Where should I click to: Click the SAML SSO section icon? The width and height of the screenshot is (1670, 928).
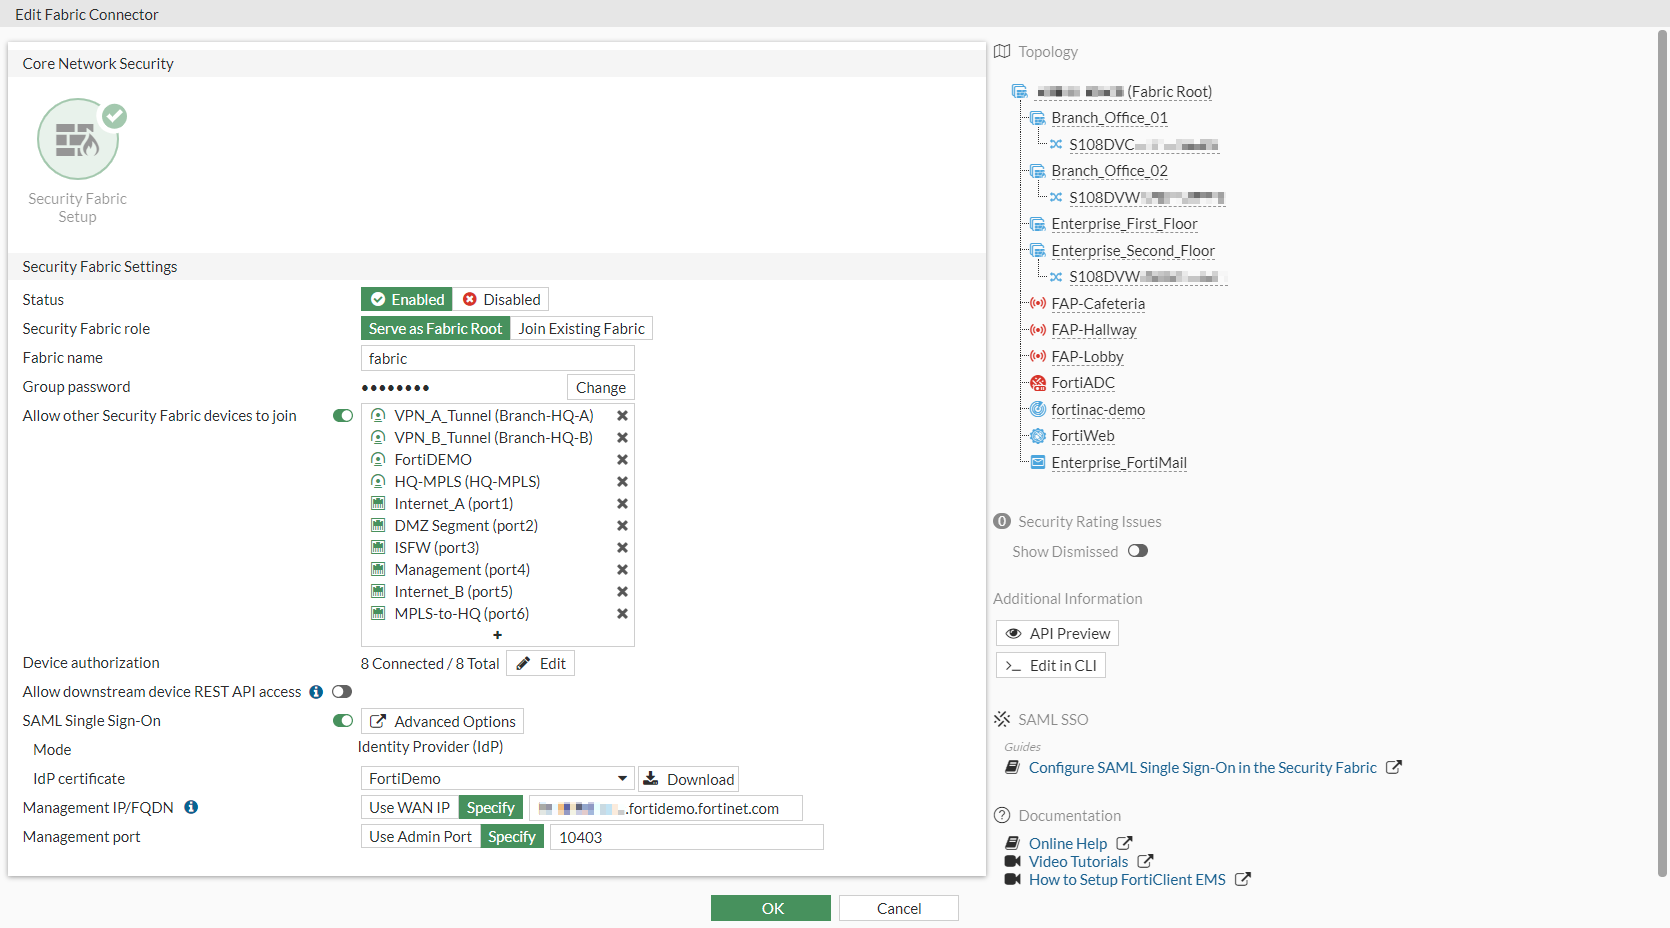[1002, 719]
